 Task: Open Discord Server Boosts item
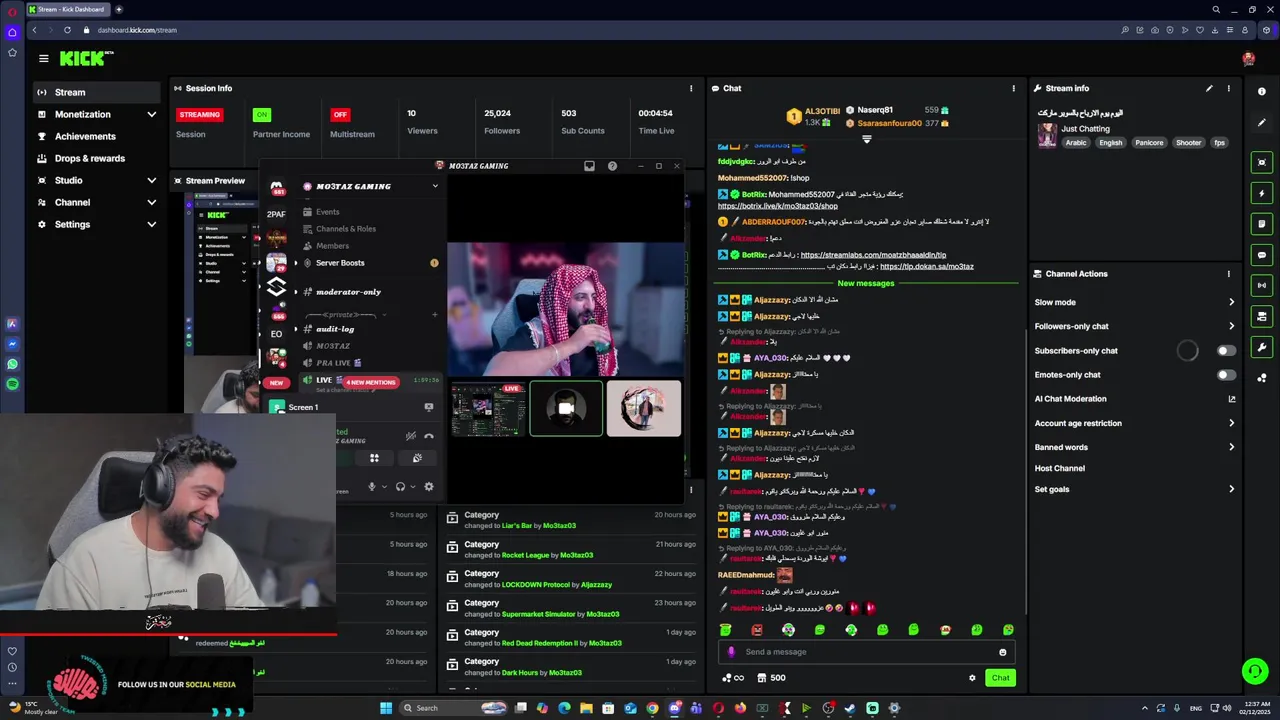point(340,263)
